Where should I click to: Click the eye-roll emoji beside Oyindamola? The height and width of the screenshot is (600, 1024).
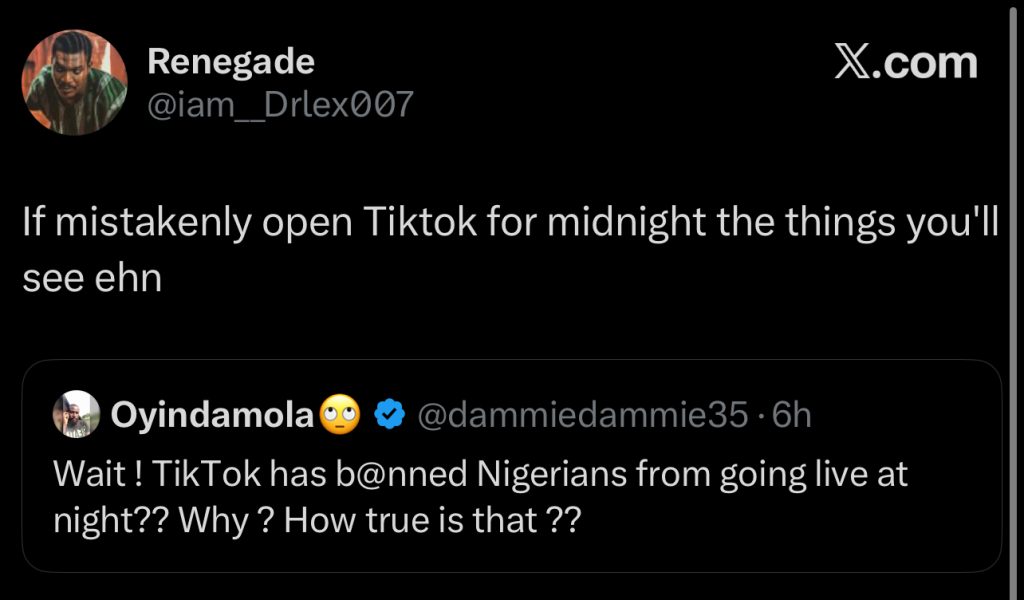340,414
